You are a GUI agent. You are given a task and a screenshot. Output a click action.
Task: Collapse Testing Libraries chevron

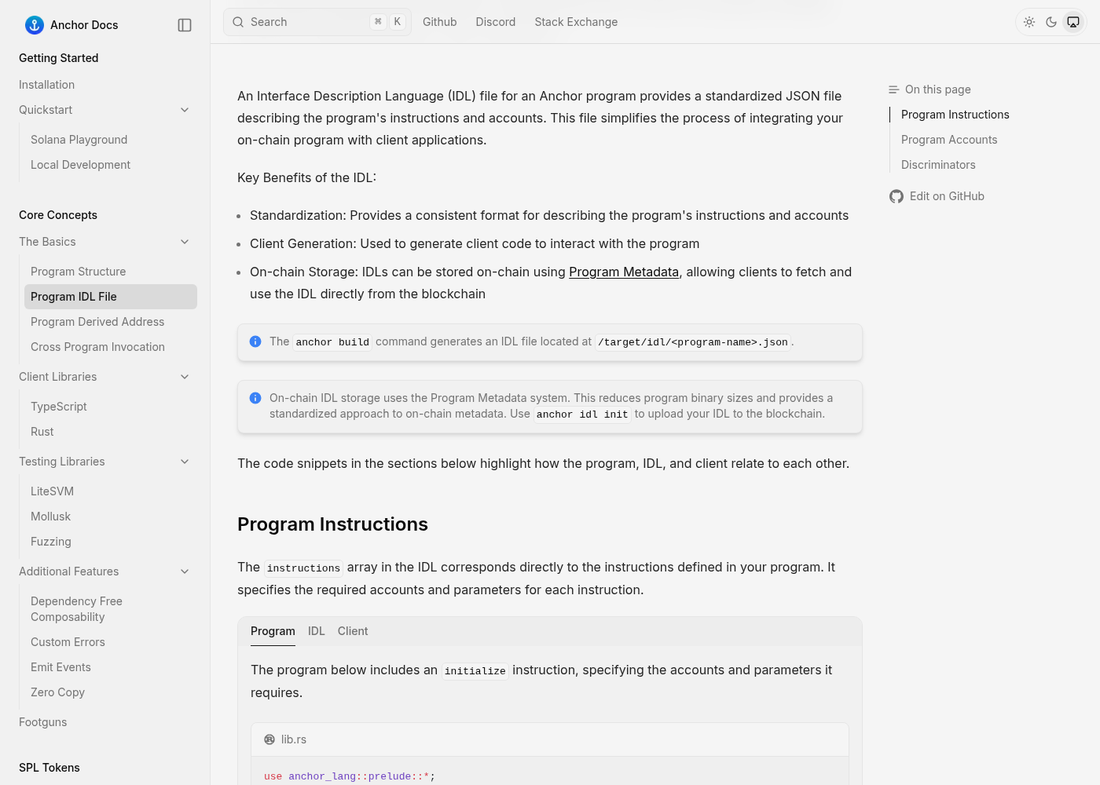point(185,462)
